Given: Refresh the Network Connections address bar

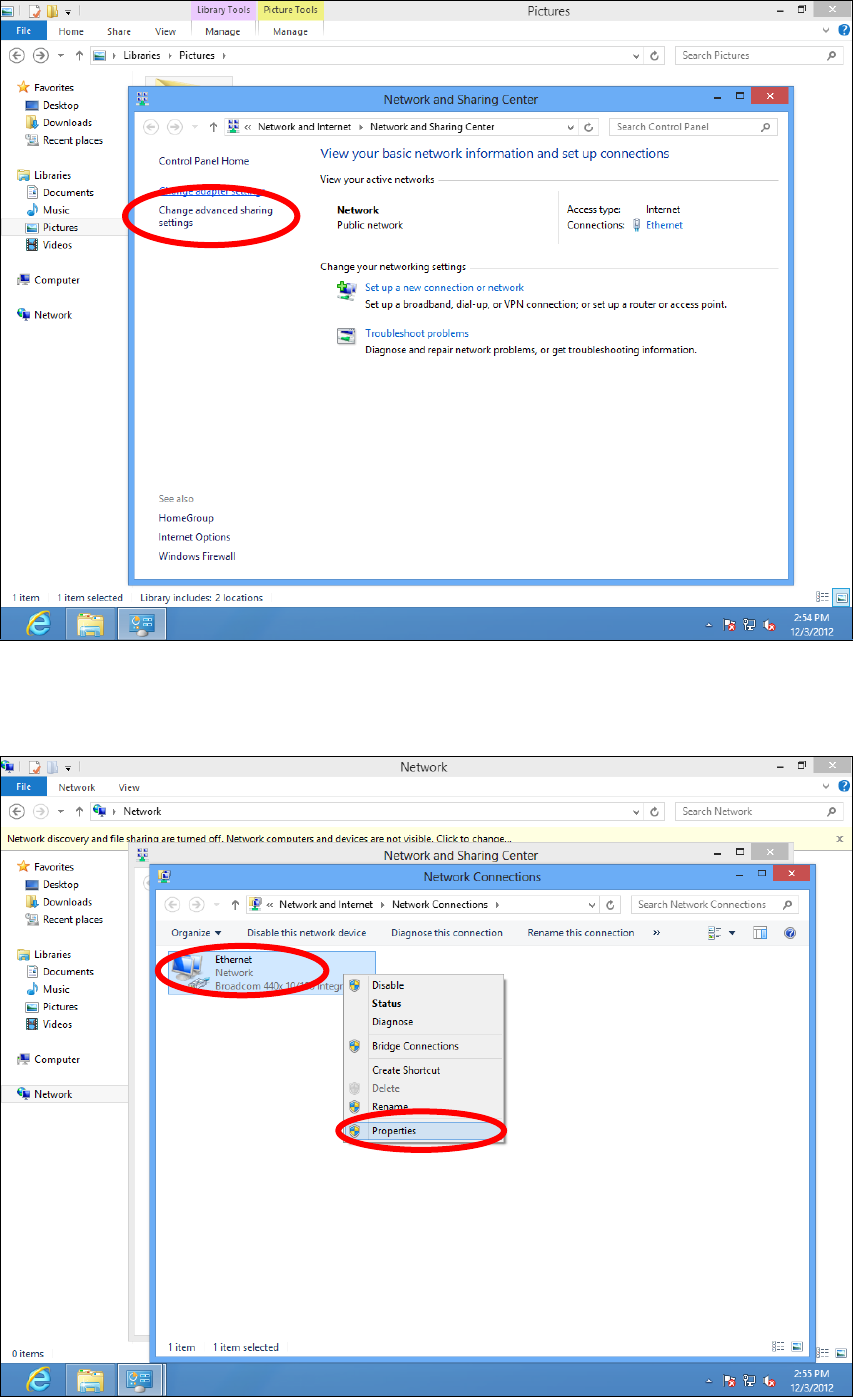Looking at the screenshot, I should [x=611, y=904].
